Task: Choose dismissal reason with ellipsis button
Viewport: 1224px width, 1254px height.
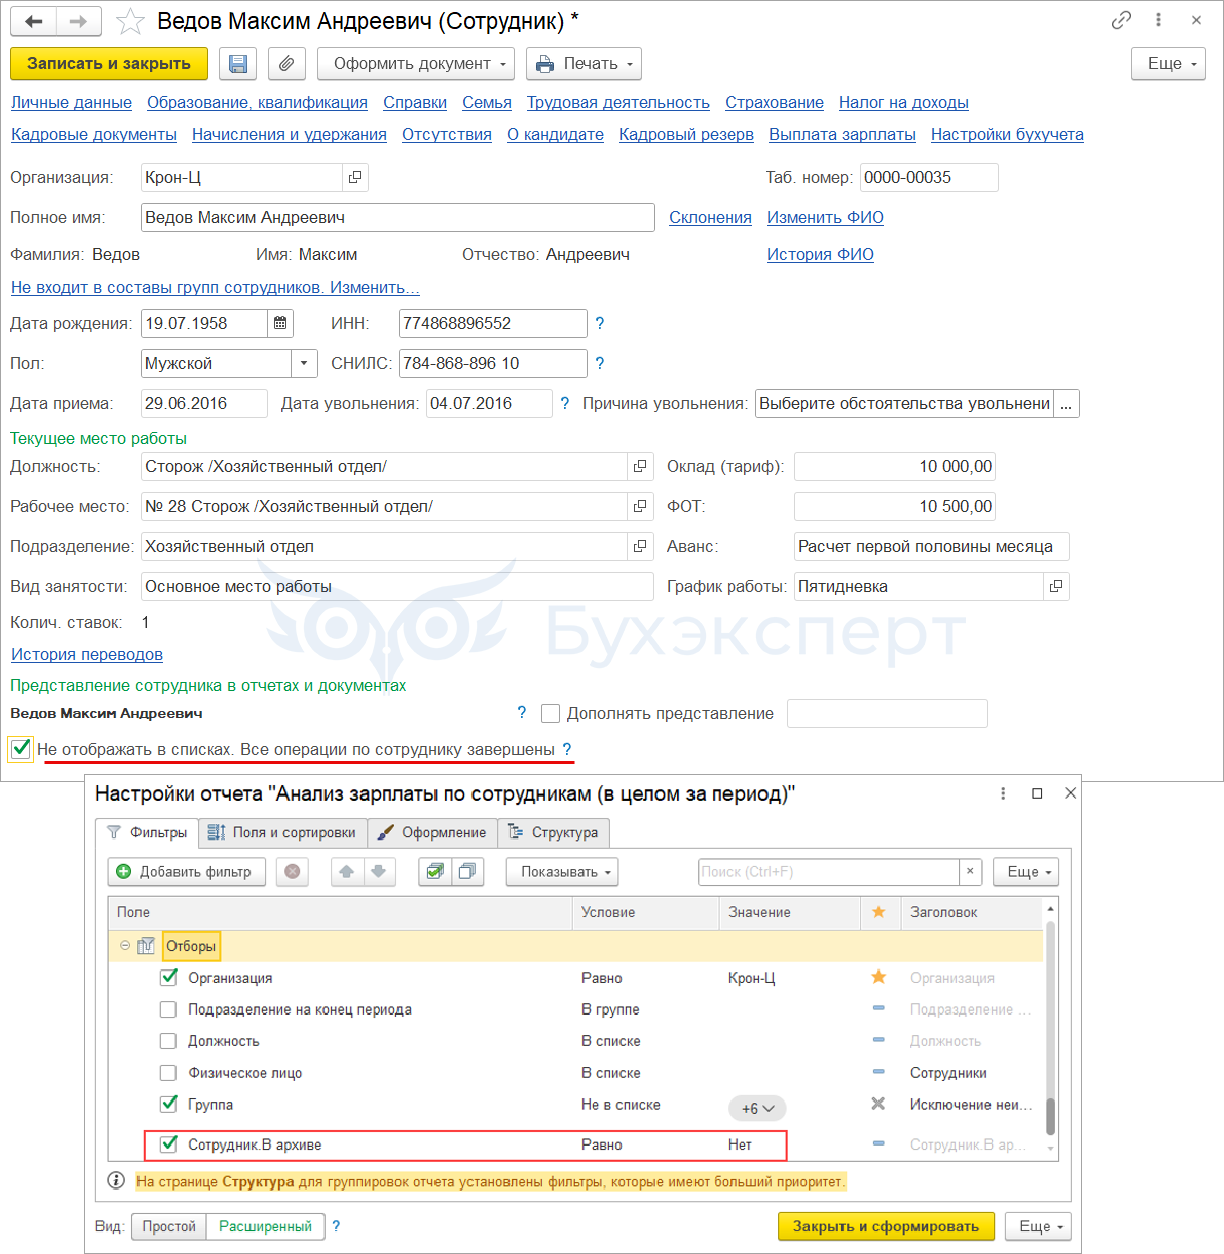Action: click(1066, 404)
